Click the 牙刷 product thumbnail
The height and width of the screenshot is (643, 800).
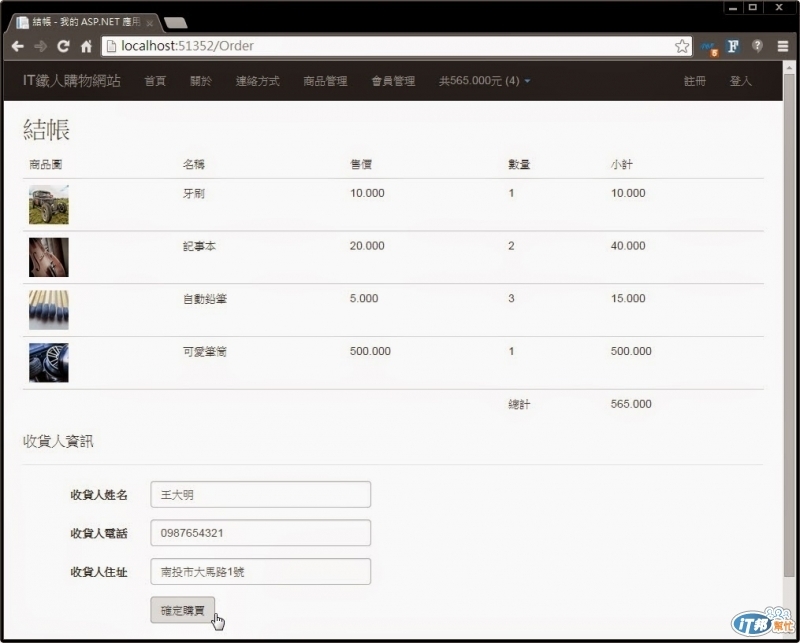click(x=49, y=205)
